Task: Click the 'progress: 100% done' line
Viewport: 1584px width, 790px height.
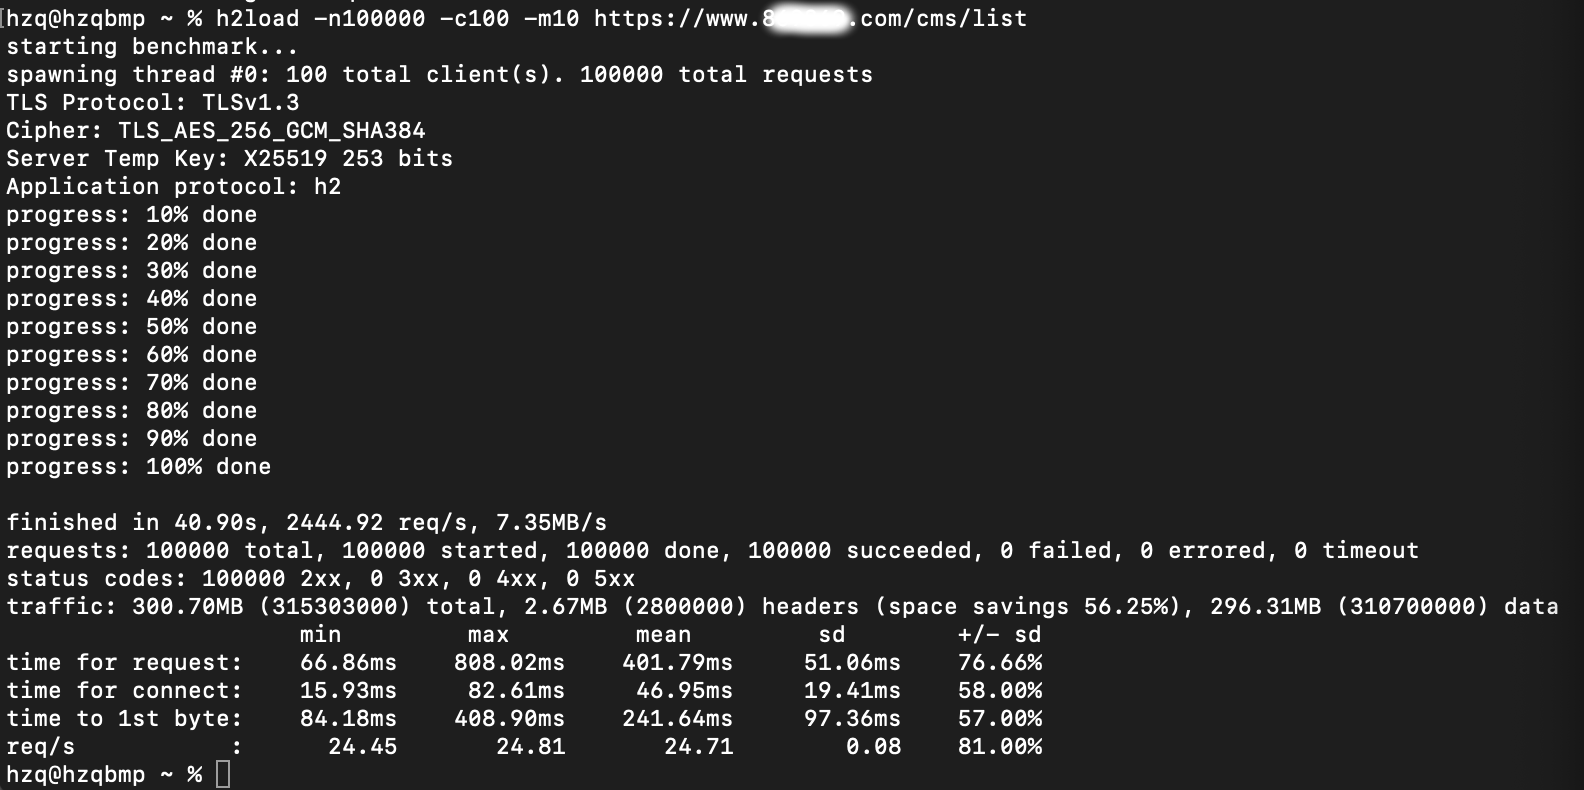Action: pos(138,467)
